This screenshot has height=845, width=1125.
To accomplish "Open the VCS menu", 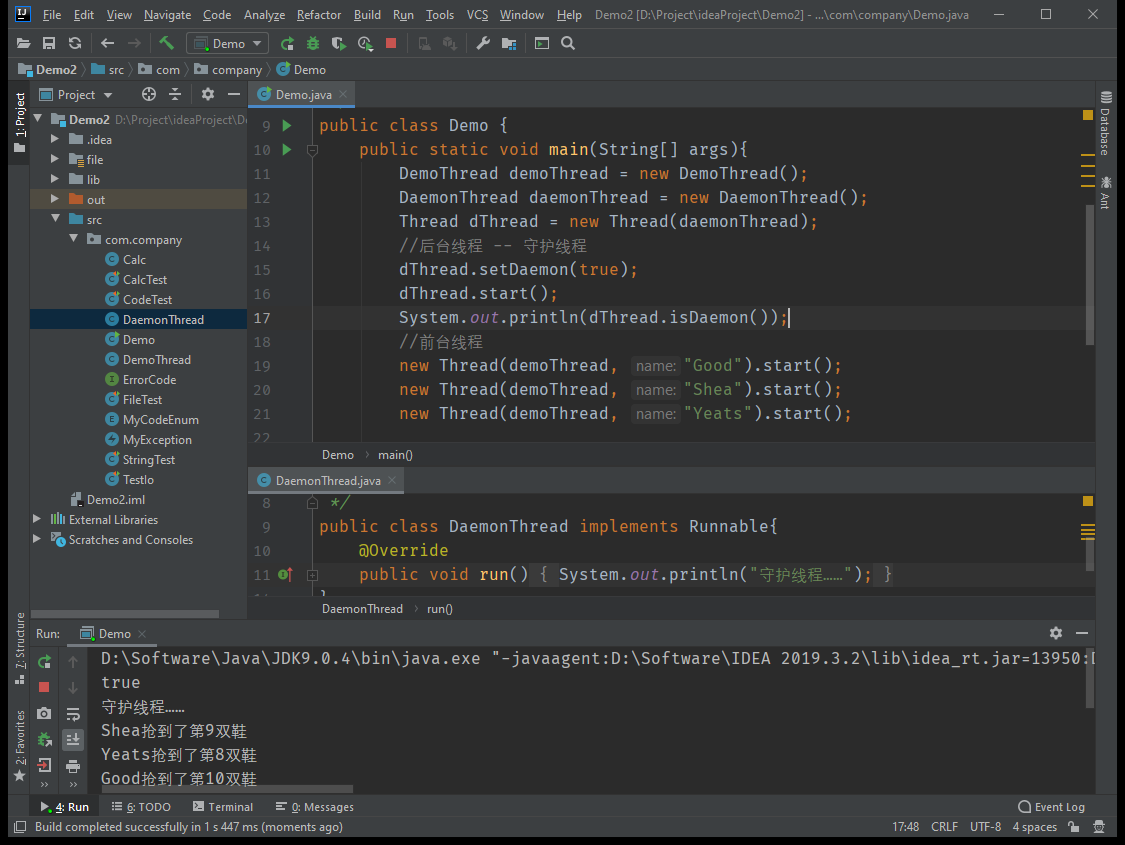I will (x=477, y=15).
